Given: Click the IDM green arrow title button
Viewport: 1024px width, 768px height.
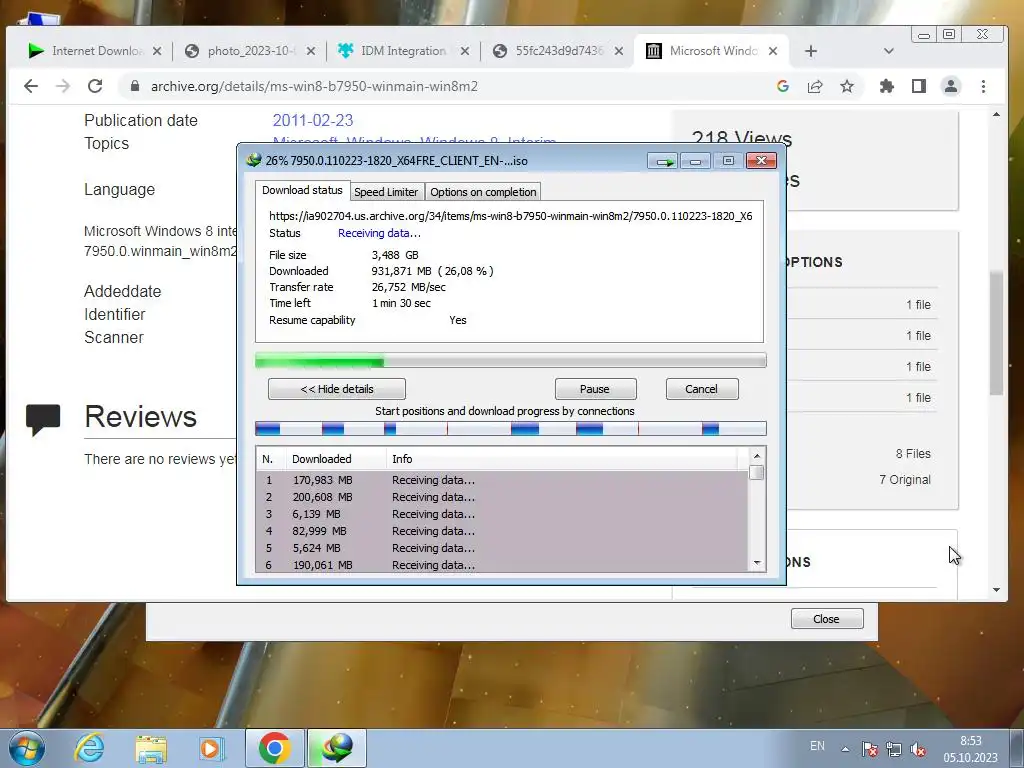Looking at the screenshot, I should point(663,161).
